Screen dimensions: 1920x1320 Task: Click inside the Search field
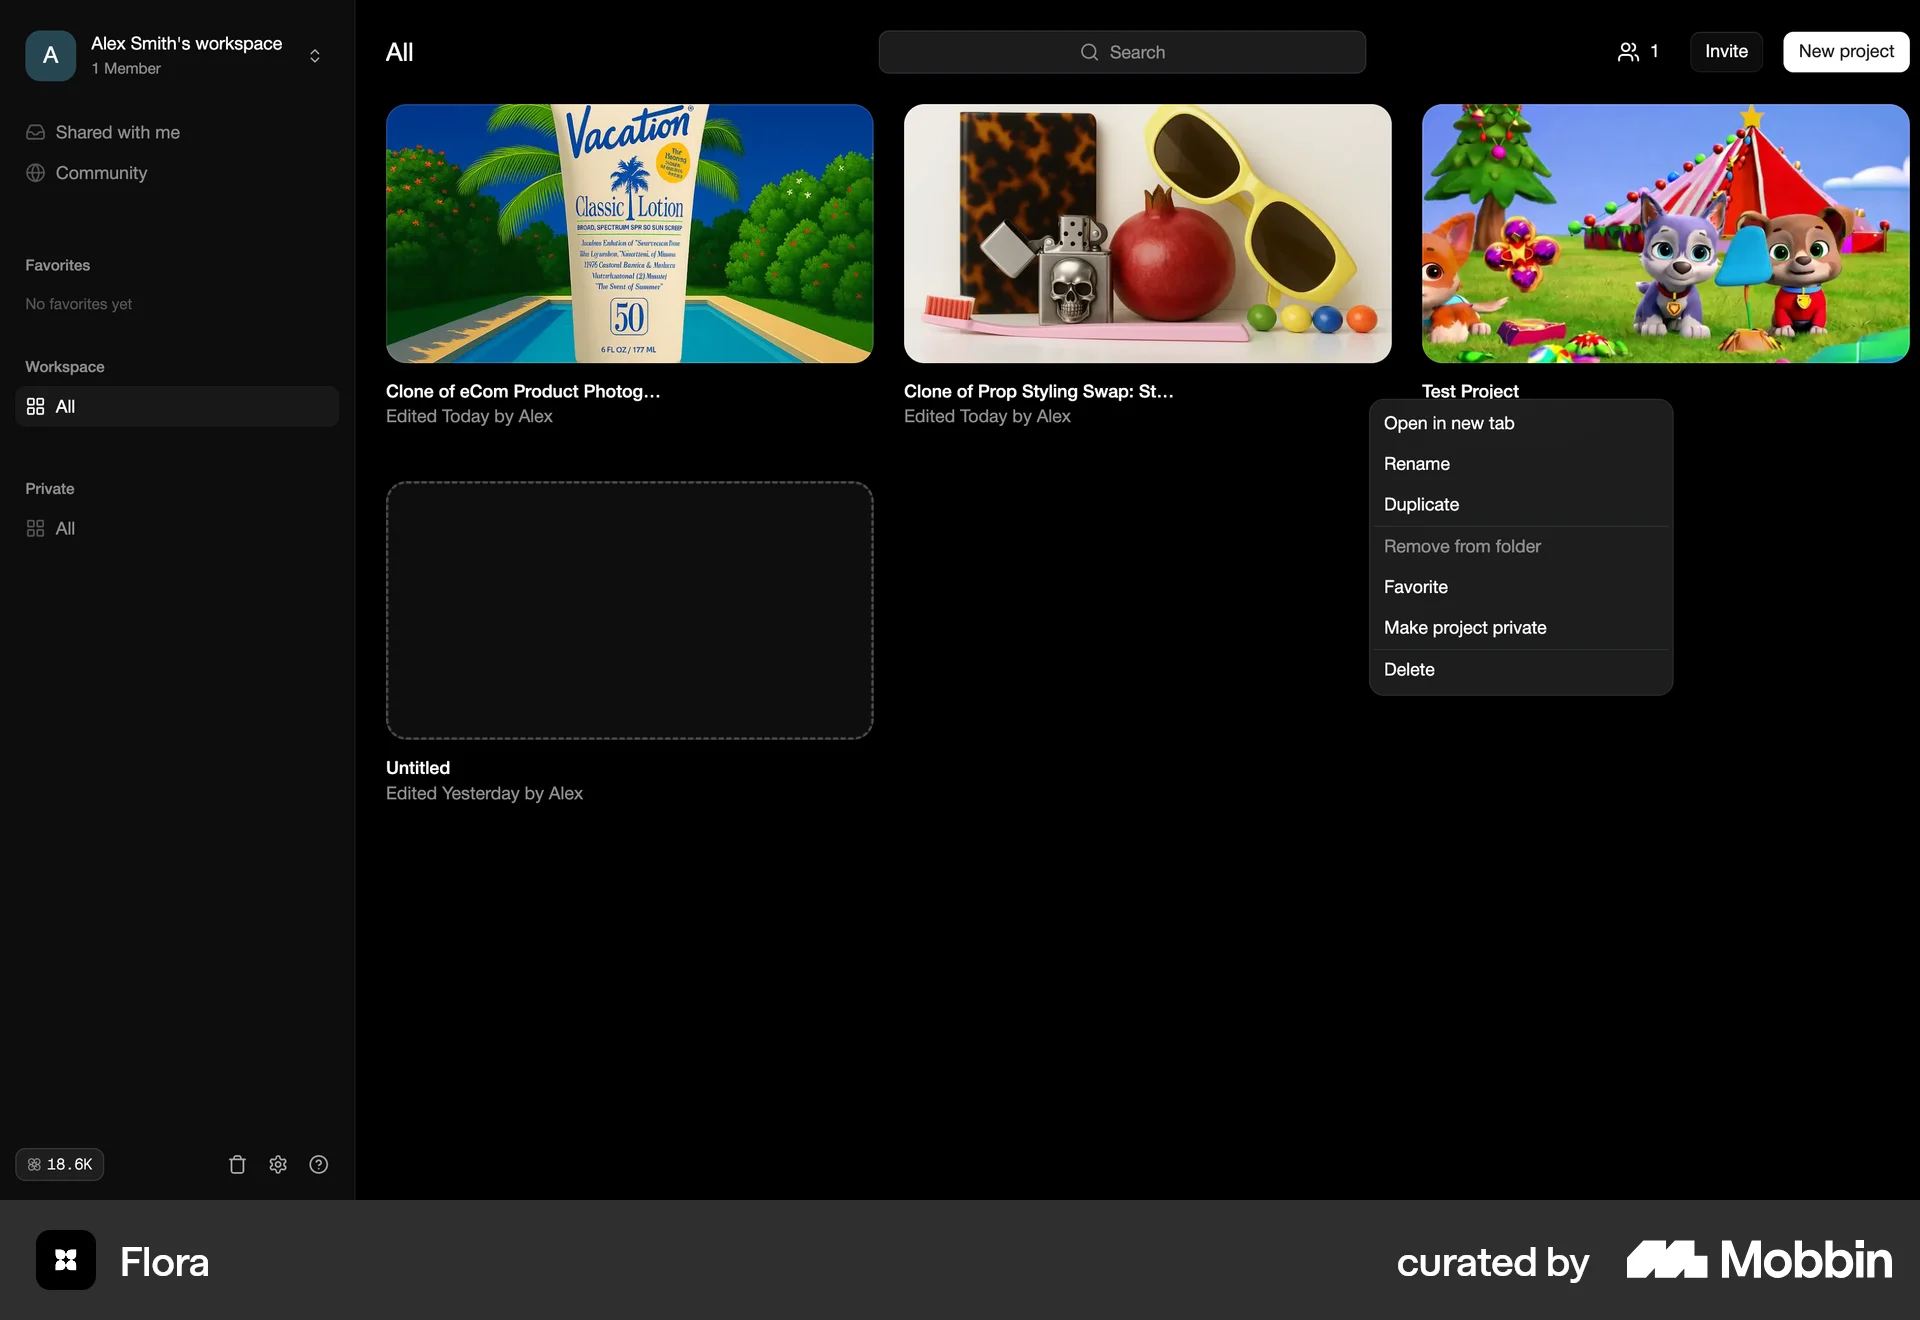point(1122,52)
